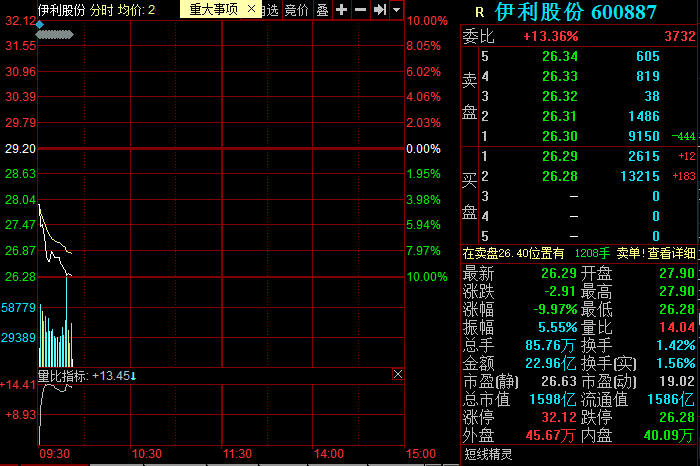Click the 58779 volume axis label

[x=18, y=308]
